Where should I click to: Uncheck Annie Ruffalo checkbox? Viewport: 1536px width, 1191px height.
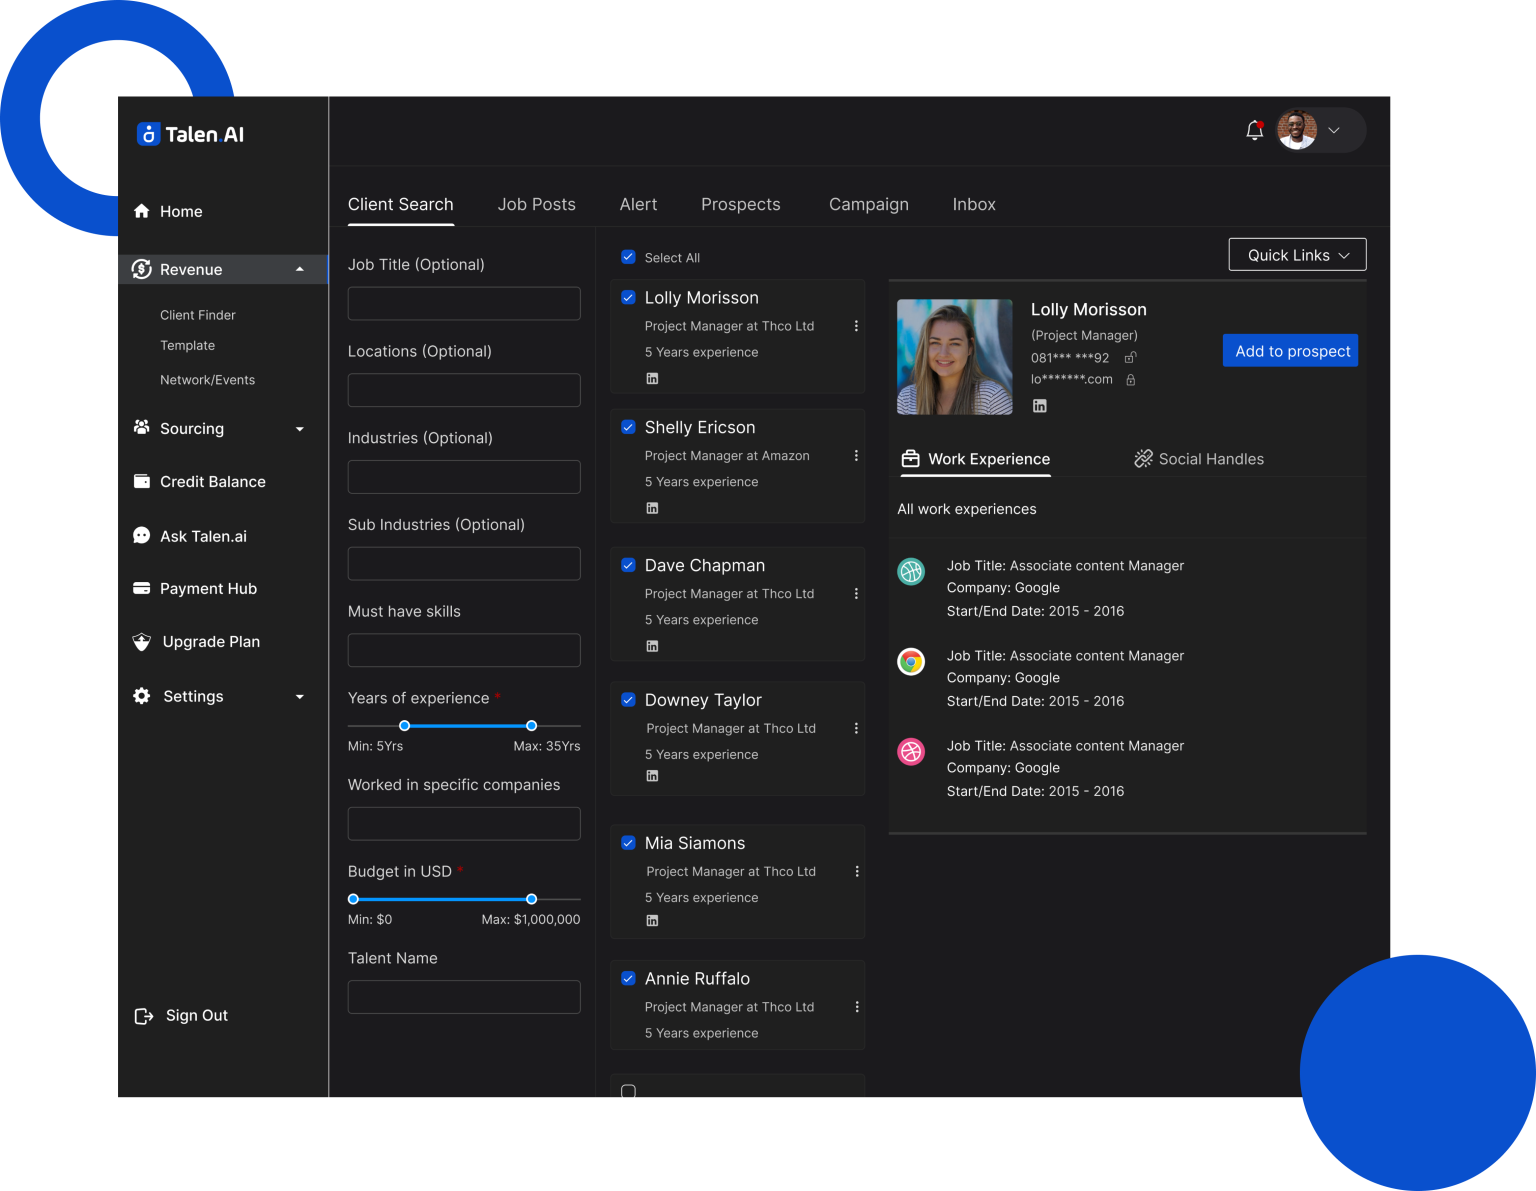click(x=628, y=978)
